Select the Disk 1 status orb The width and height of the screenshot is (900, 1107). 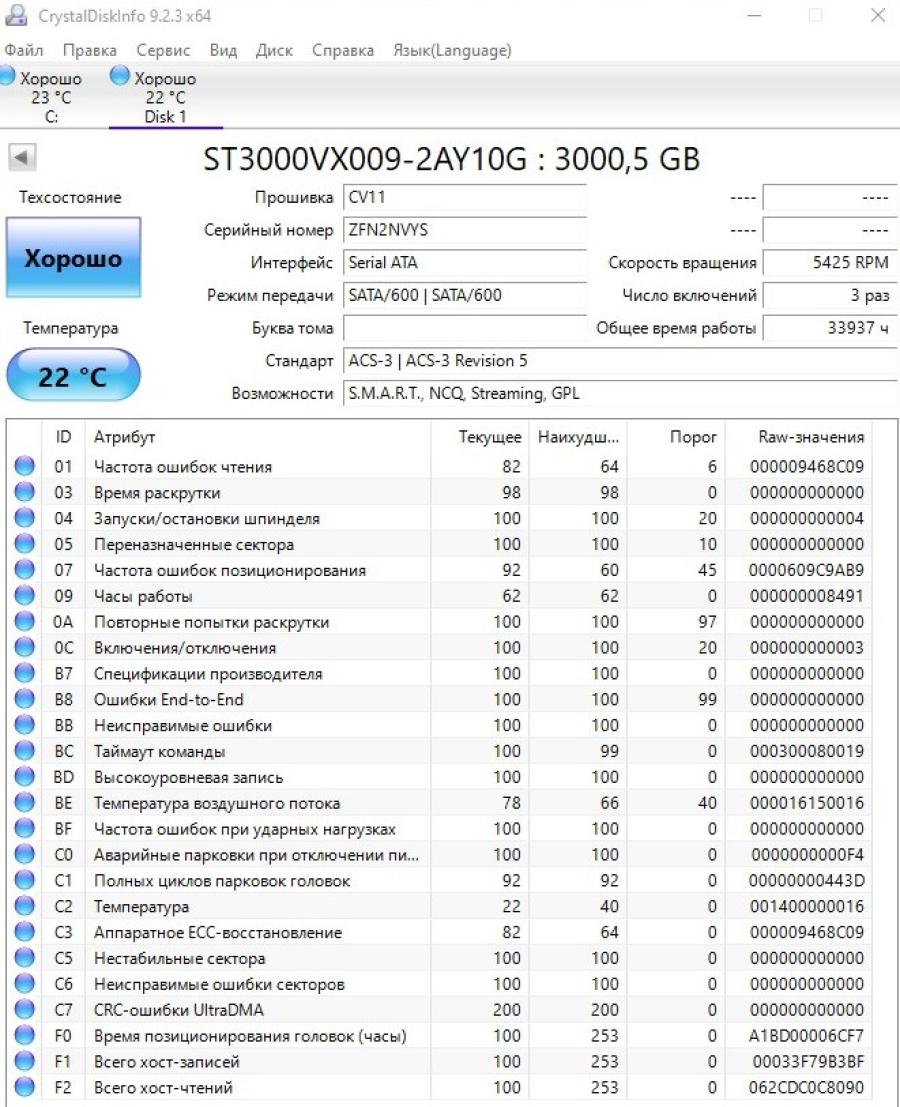(x=120, y=75)
